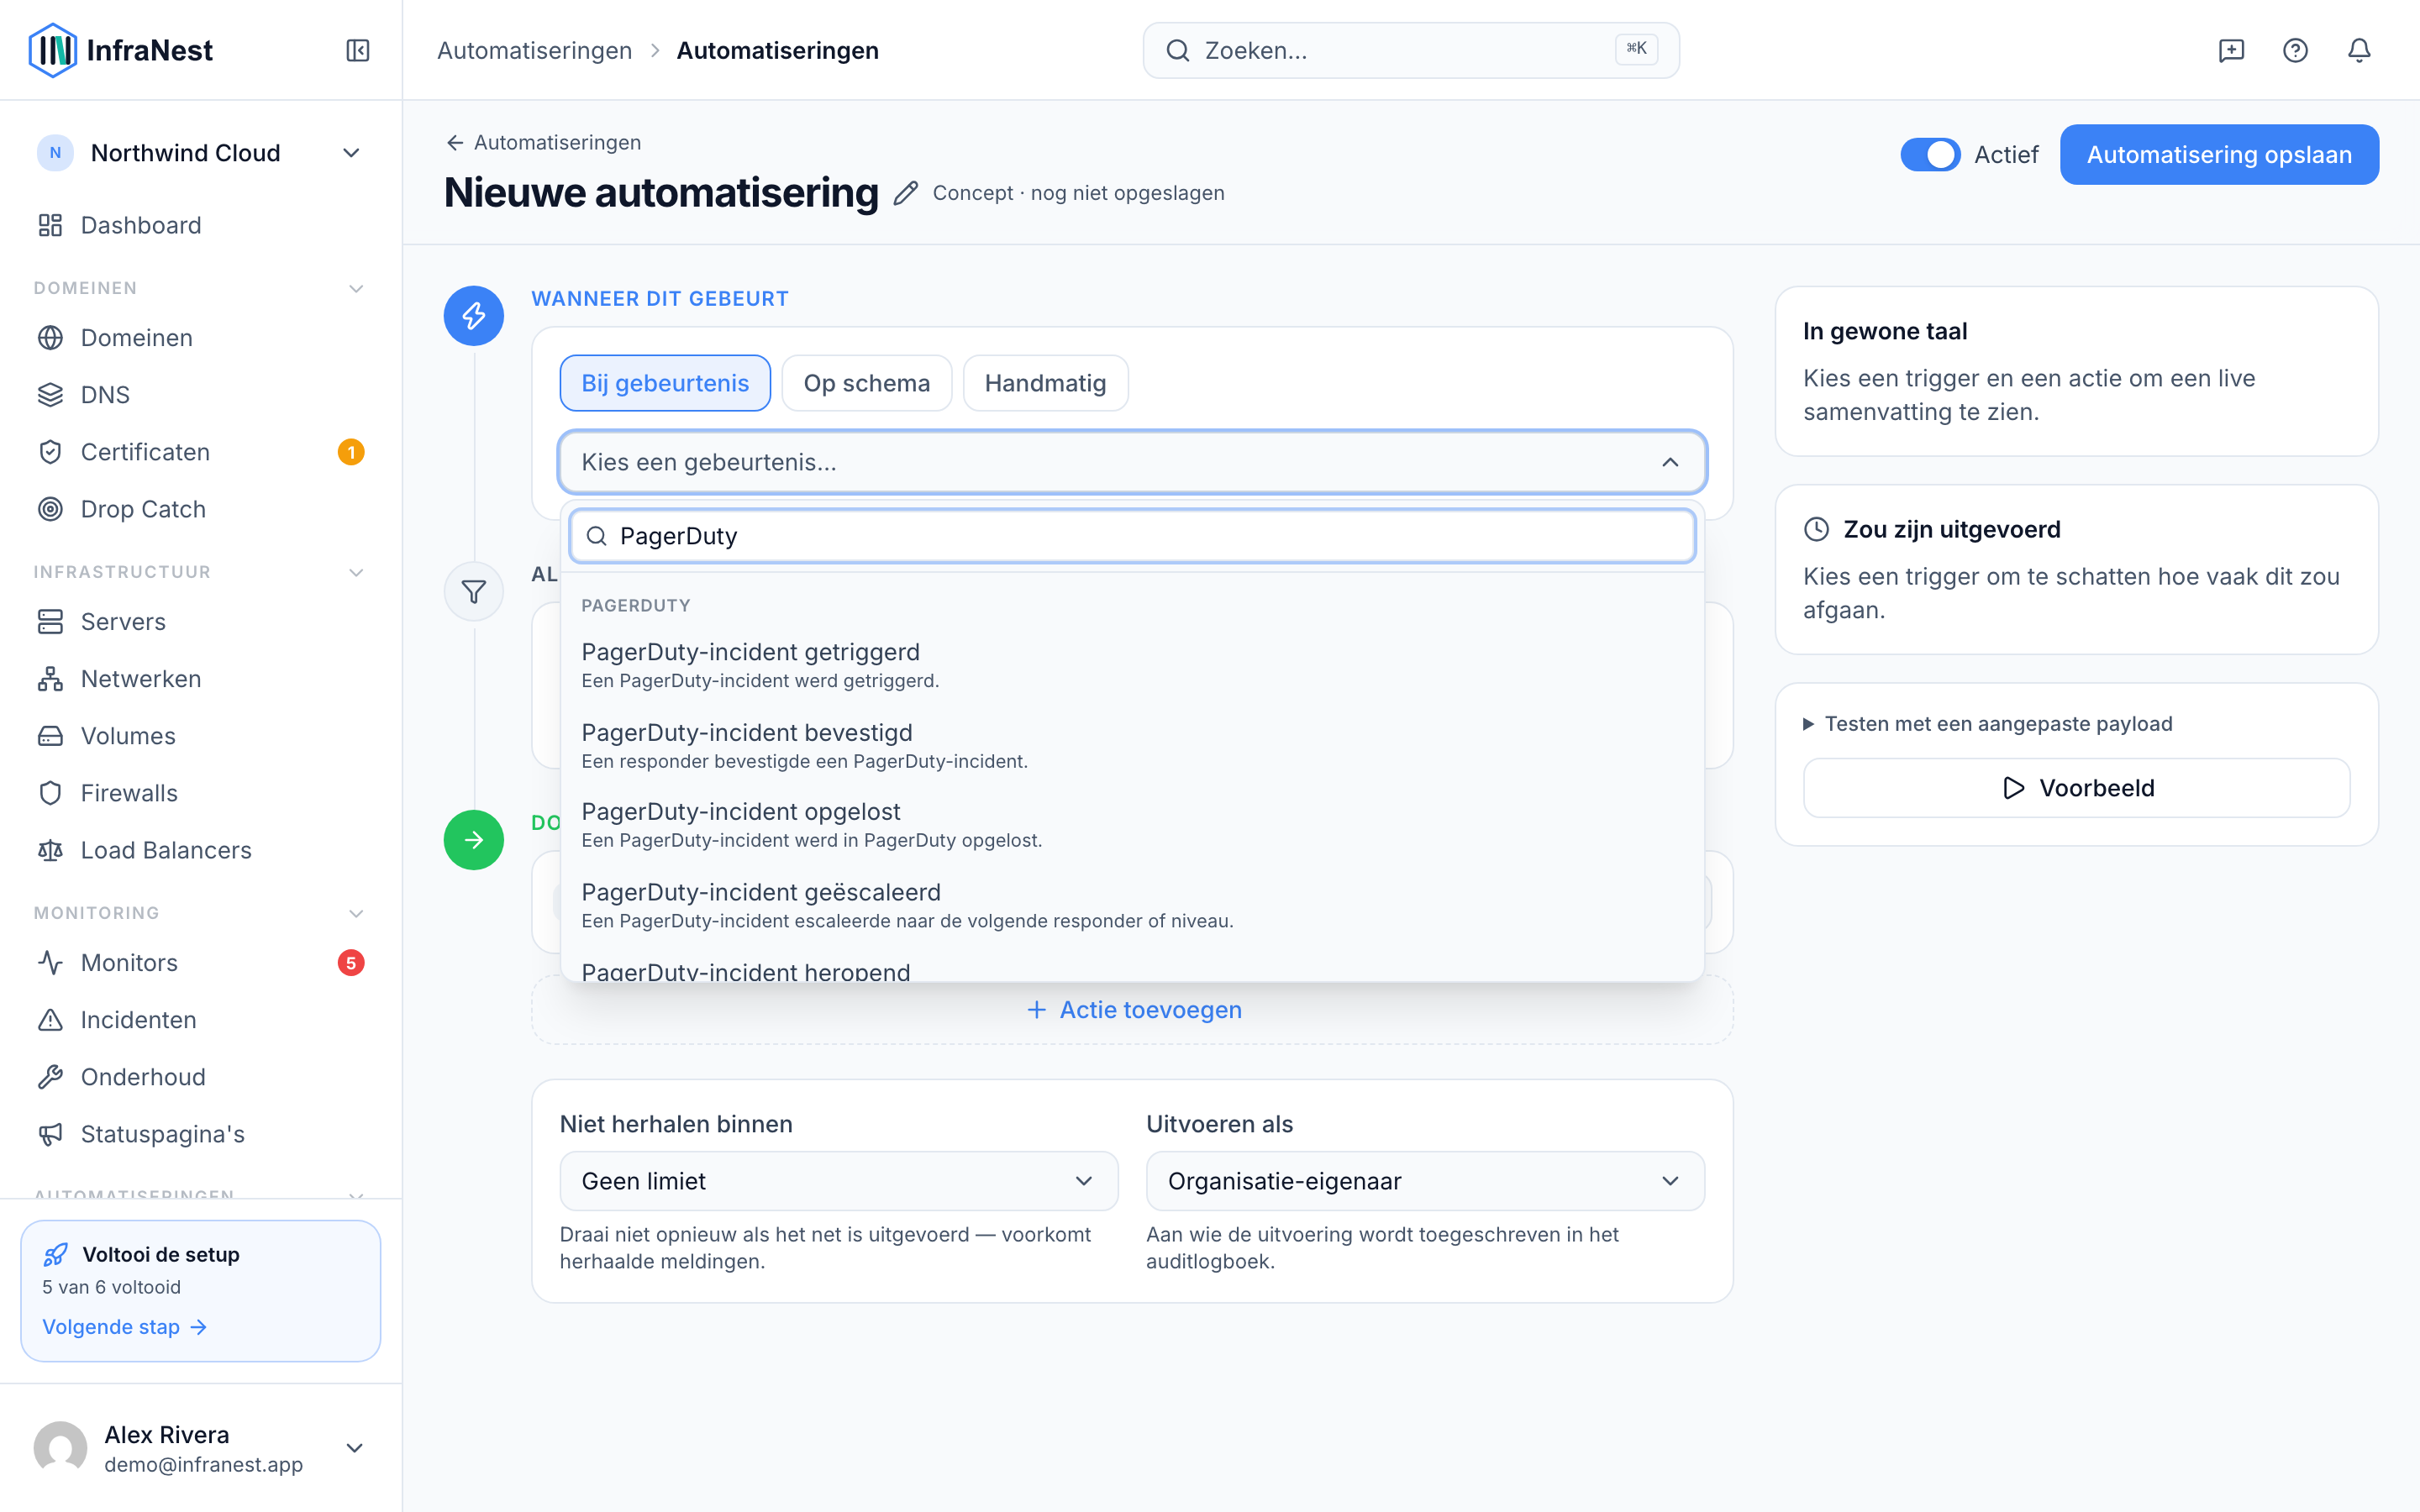The height and width of the screenshot is (1512, 2420).
Task: Click Volgende stap link
Action: pyautogui.click(x=124, y=1327)
